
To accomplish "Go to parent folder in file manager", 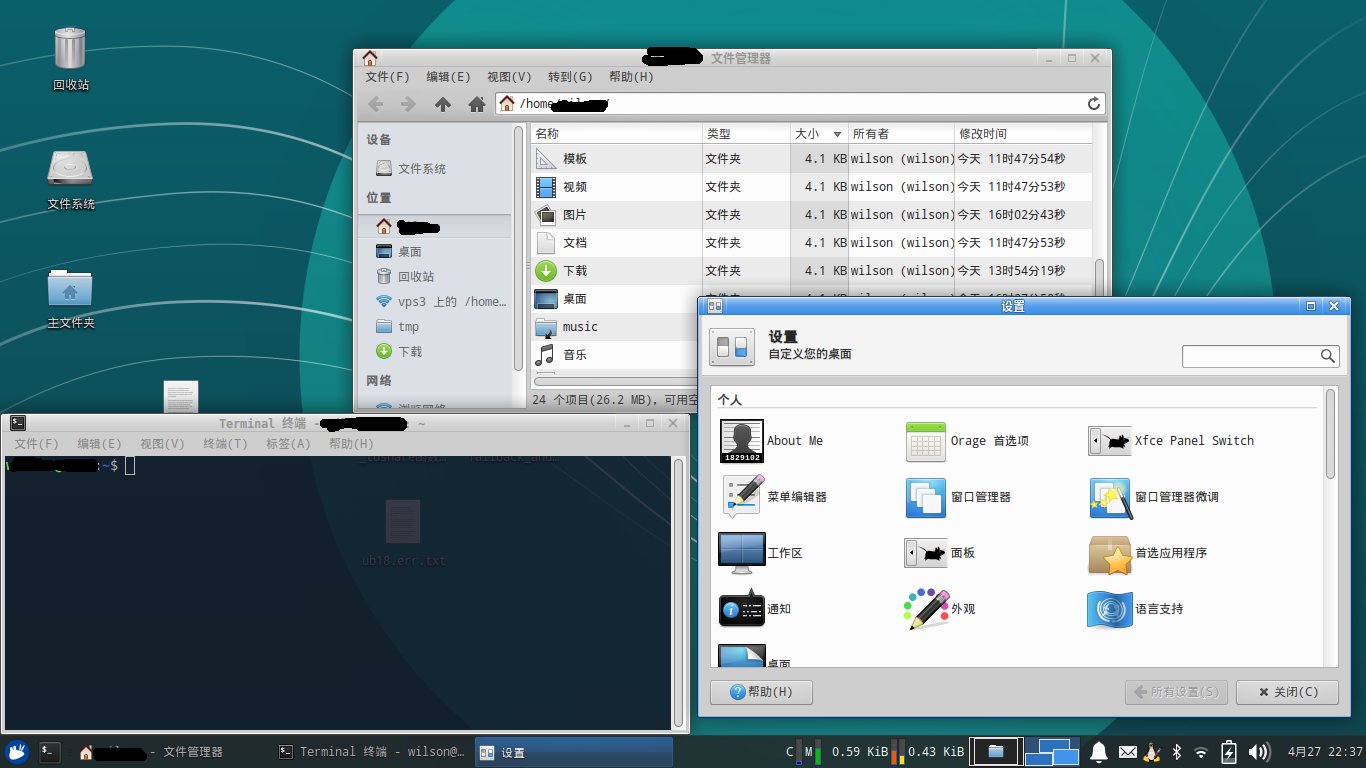I will pyautogui.click(x=443, y=104).
